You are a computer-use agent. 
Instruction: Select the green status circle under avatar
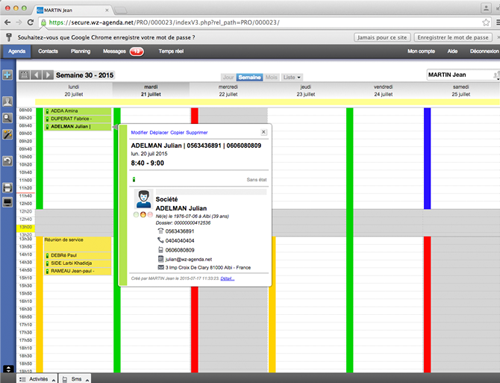[136, 215]
